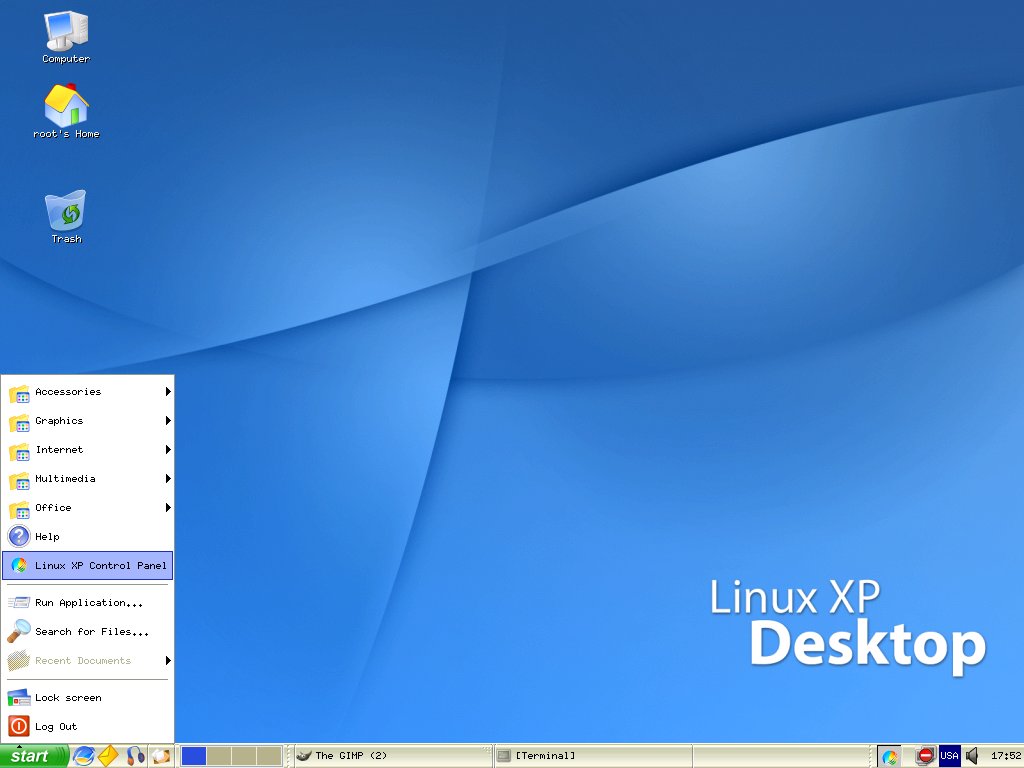The width and height of the screenshot is (1024, 768).
Task: Open the Accessories submenu
Action: coord(88,392)
